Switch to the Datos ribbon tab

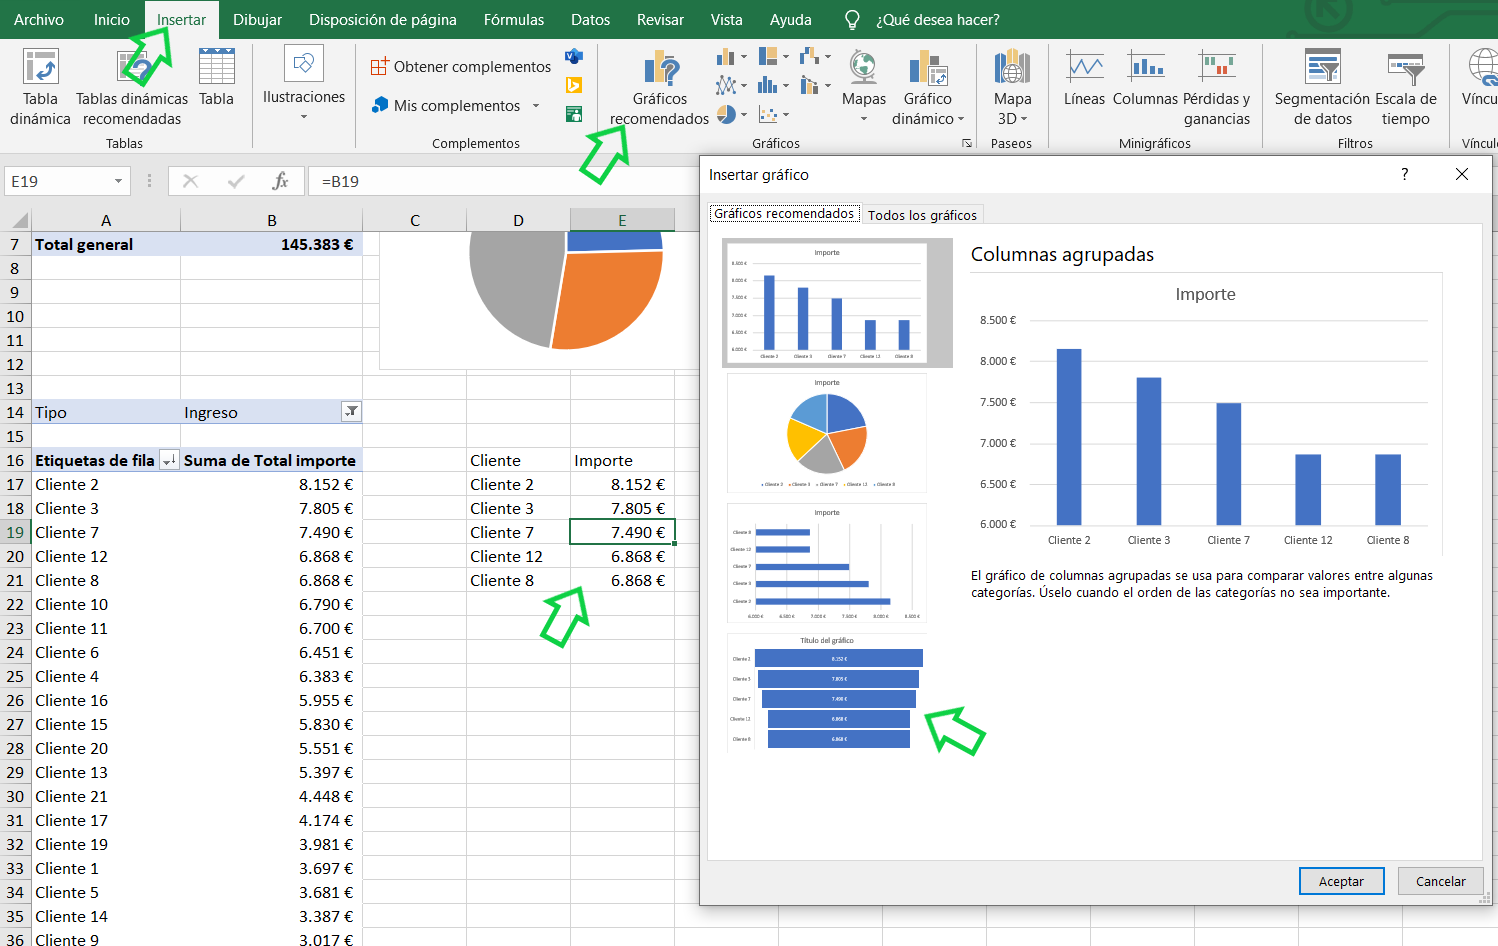click(590, 20)
